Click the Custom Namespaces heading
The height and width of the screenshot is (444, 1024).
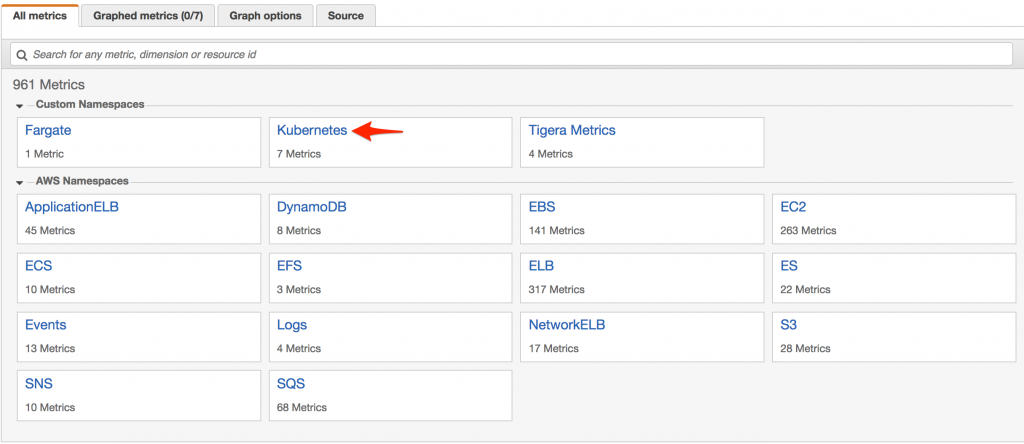click(x=90, y=104)
